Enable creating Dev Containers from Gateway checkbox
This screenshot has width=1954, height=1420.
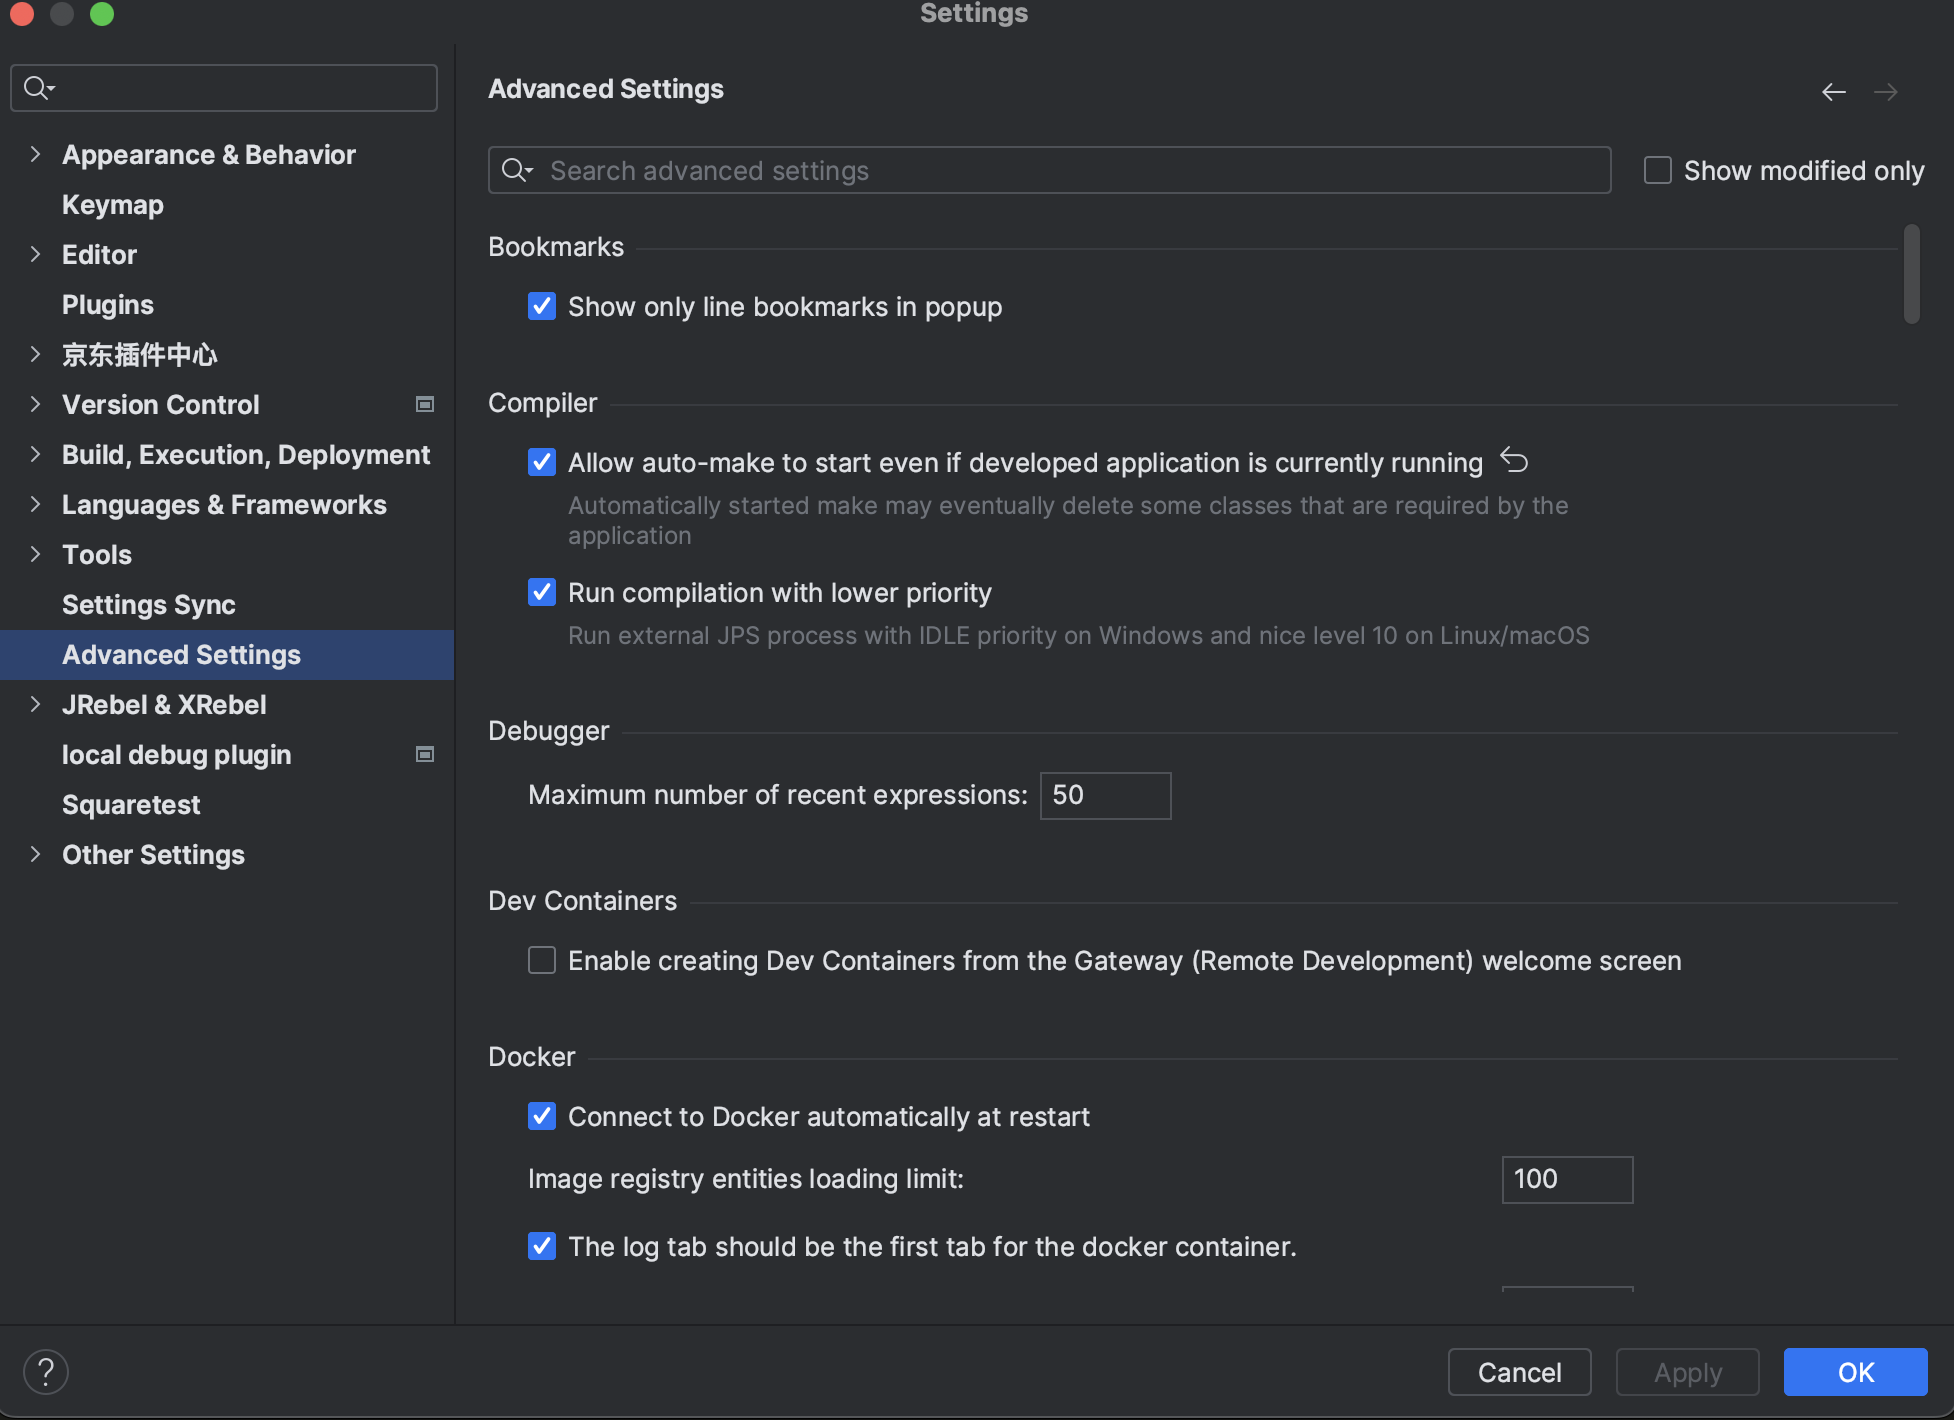(542, 960)
